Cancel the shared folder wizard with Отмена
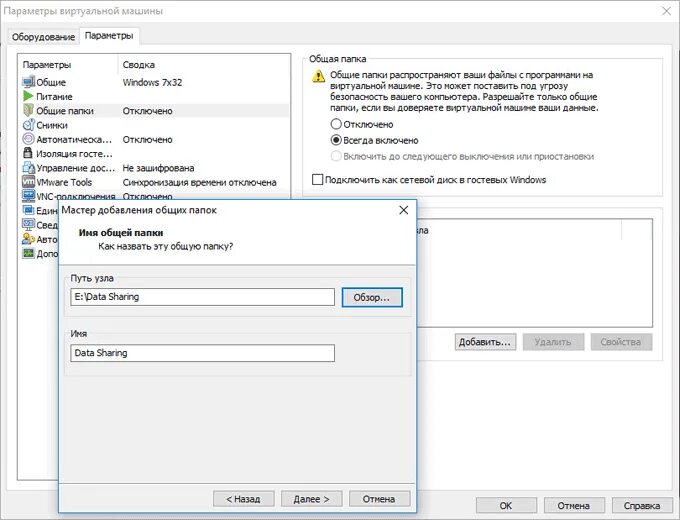Screen dimensions: 680x520 pos(379,499)
